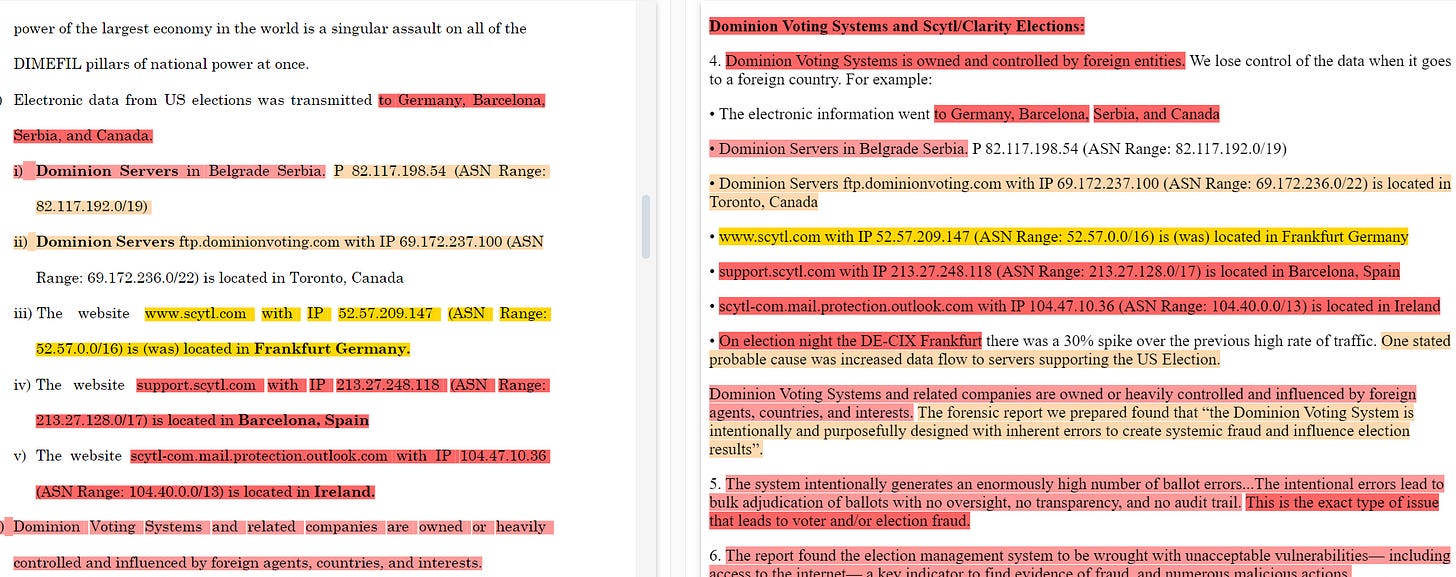The width and height of the screenshot is (1456, 577).
Task: Click 'to Germany, Barcelona,' in the left document
Action: pyautogui.click(x=462, y=100)
